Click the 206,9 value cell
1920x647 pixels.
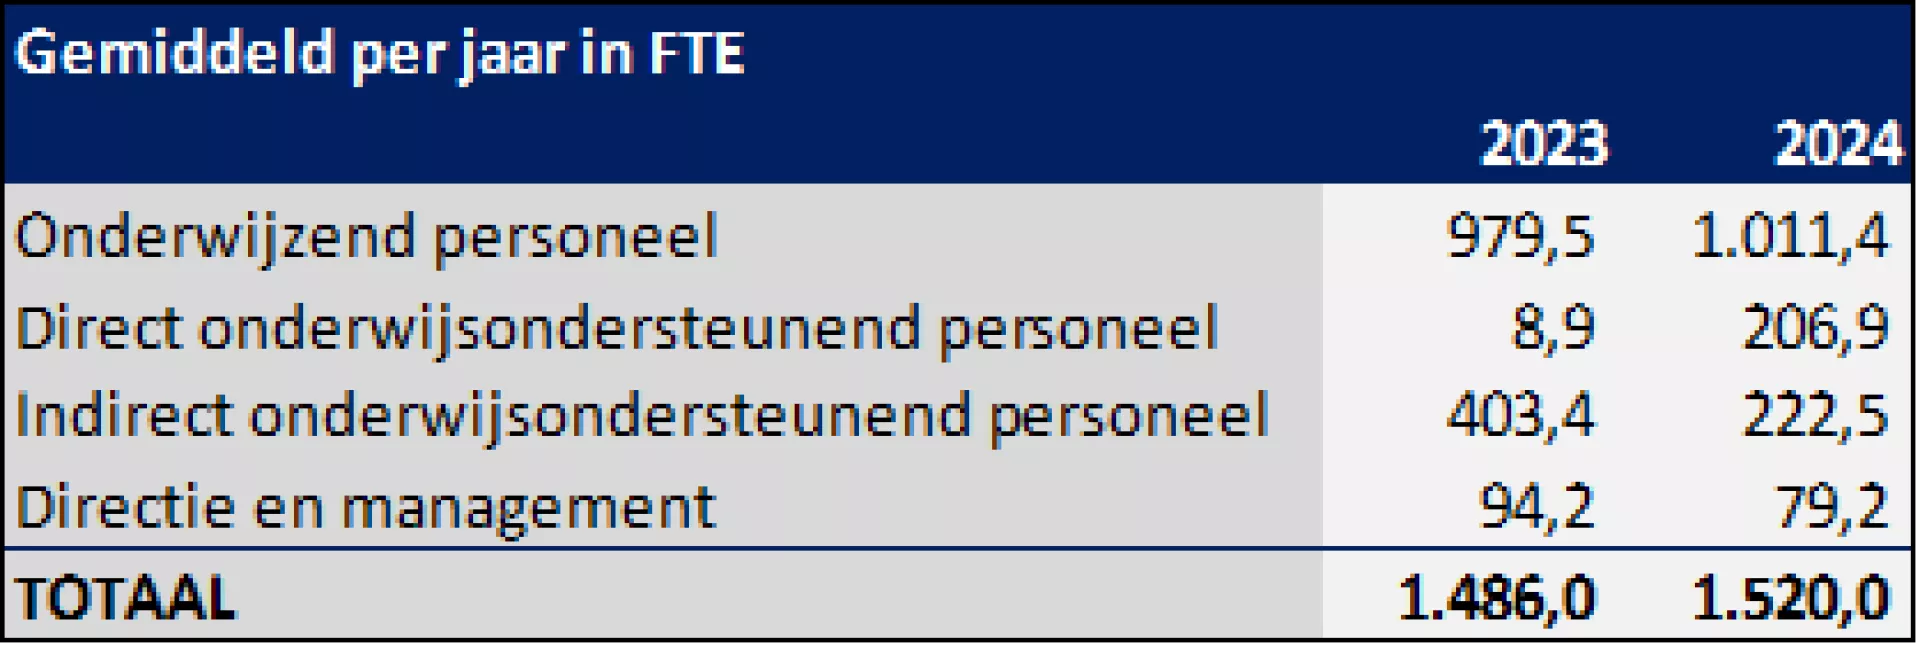pos(1815,328)
